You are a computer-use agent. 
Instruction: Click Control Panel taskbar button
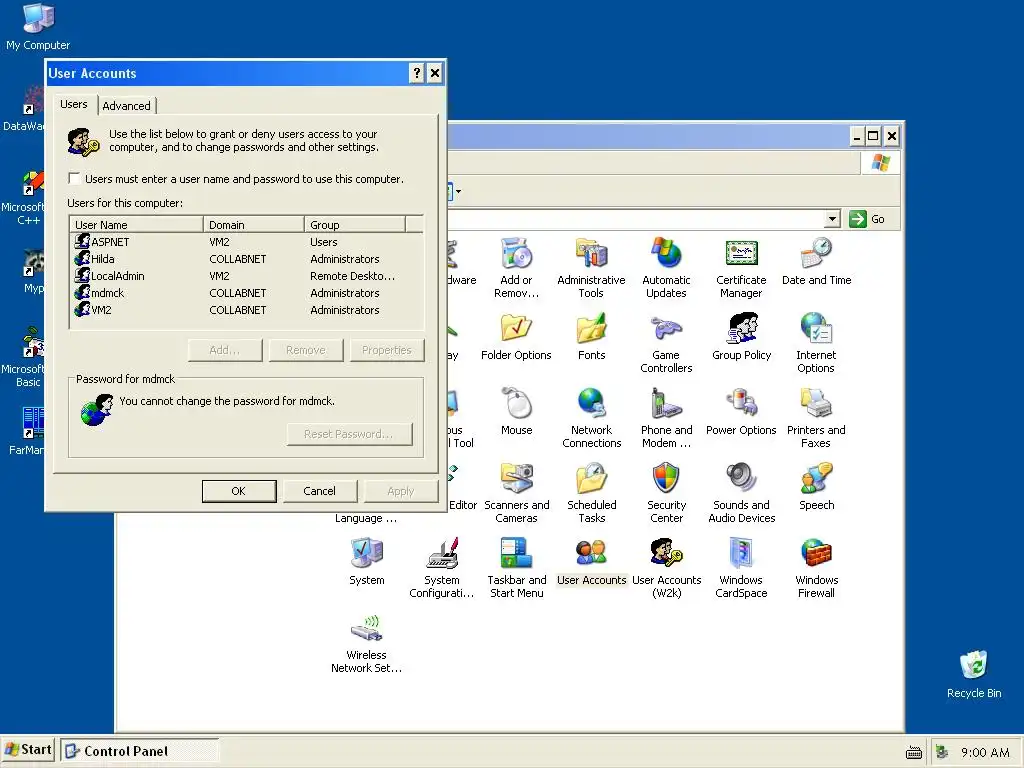[140, 751]
